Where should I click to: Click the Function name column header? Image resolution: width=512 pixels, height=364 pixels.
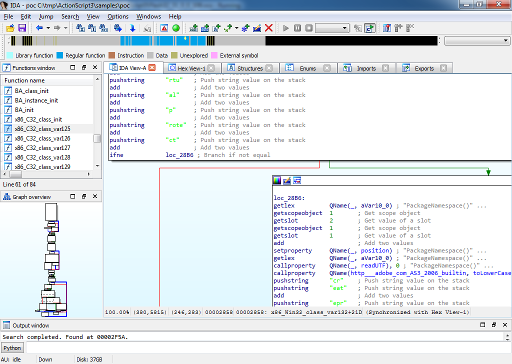(x=48, y=80)
